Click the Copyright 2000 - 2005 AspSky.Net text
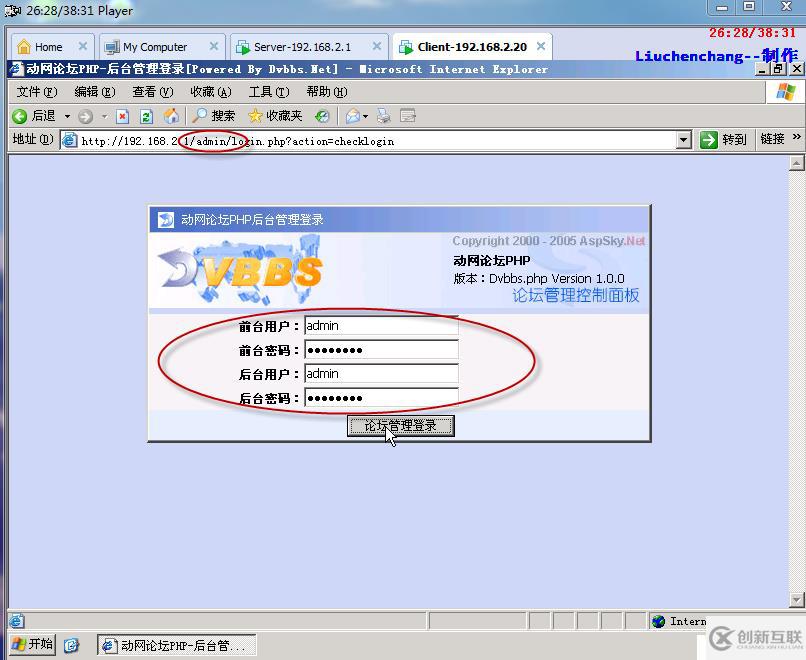 [x=548, y=241]
